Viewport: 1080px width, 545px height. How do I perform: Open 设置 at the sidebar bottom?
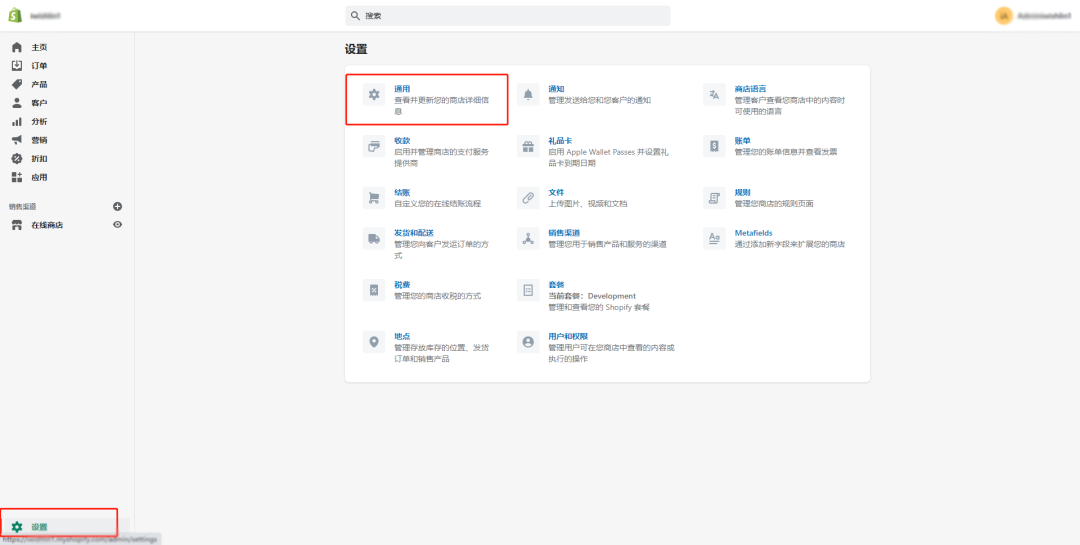(39, 526)
